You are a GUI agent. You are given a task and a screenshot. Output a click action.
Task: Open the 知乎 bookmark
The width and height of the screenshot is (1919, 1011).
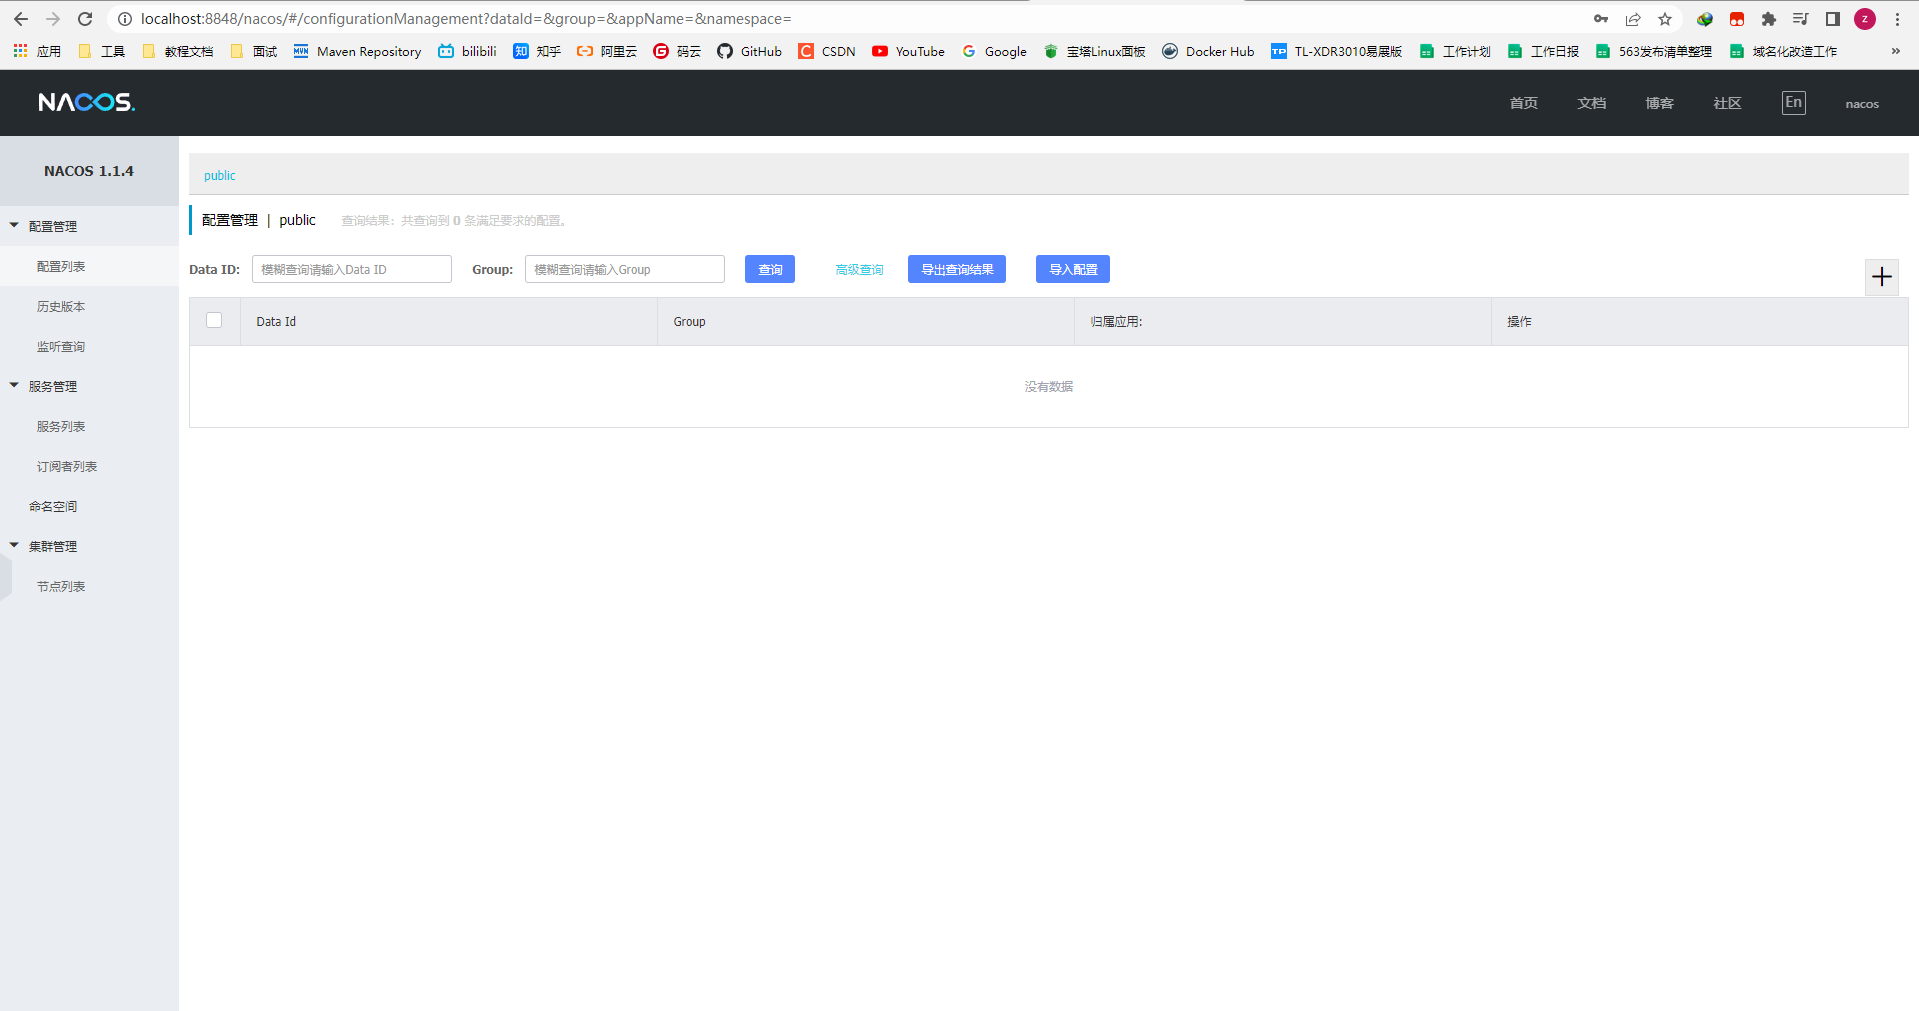coord(537,51)
